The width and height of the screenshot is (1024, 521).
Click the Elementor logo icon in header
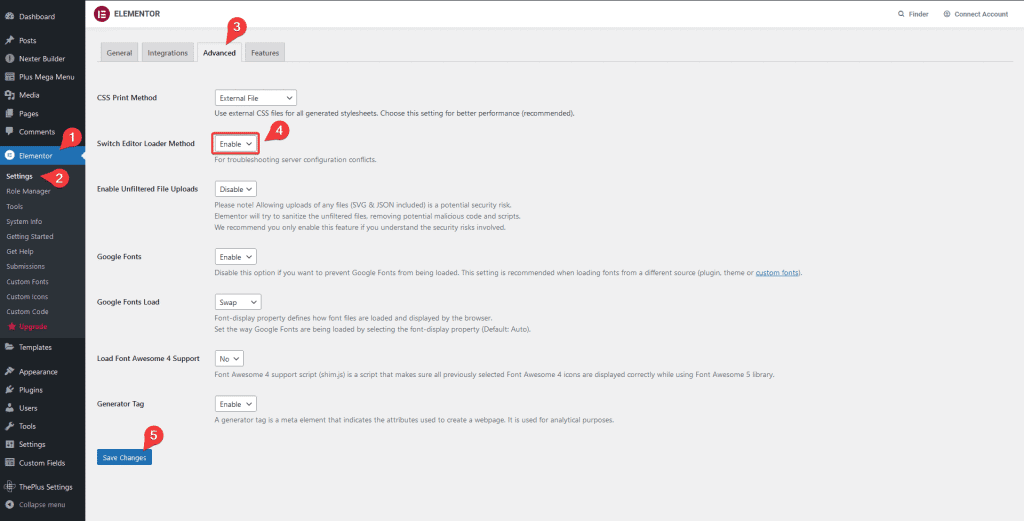point(102,14)
